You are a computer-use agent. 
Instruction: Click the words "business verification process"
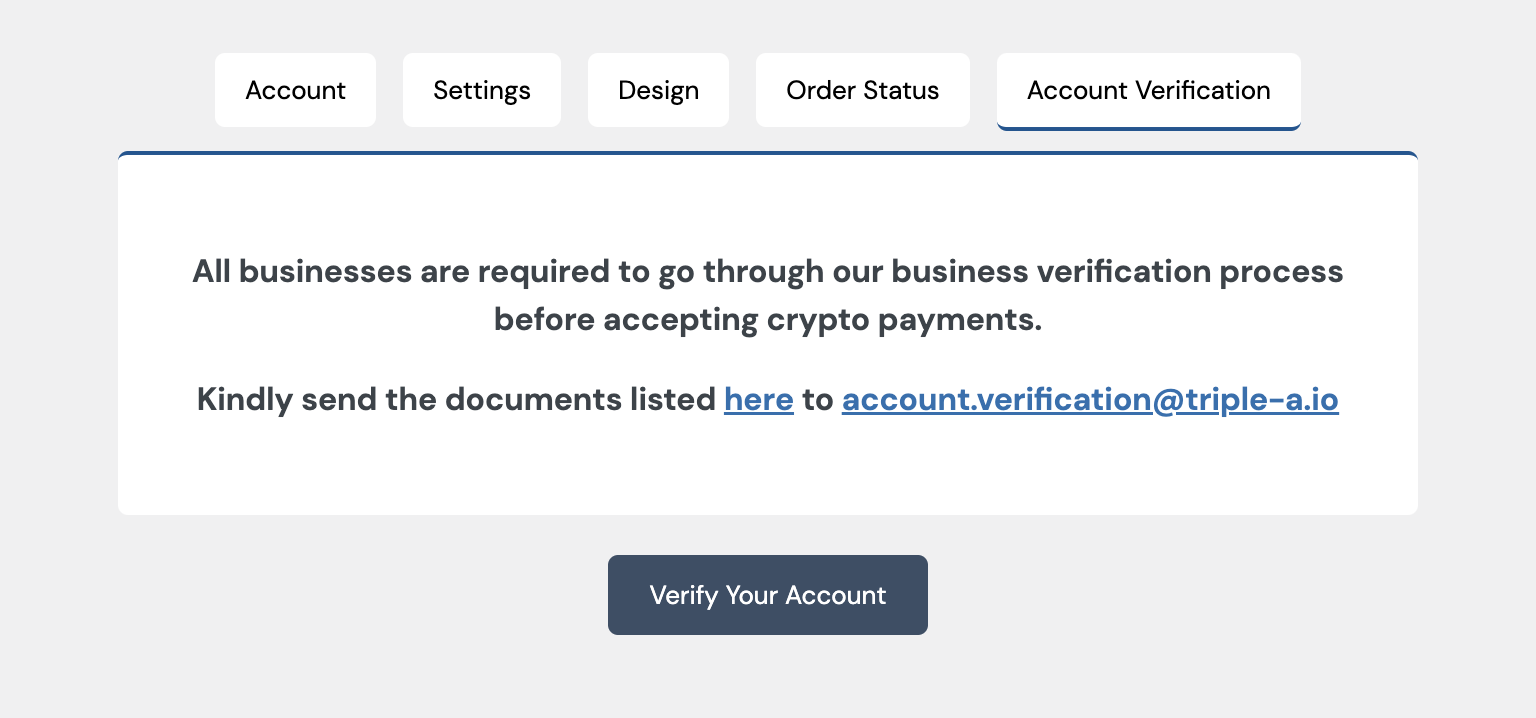[1117, 272]
